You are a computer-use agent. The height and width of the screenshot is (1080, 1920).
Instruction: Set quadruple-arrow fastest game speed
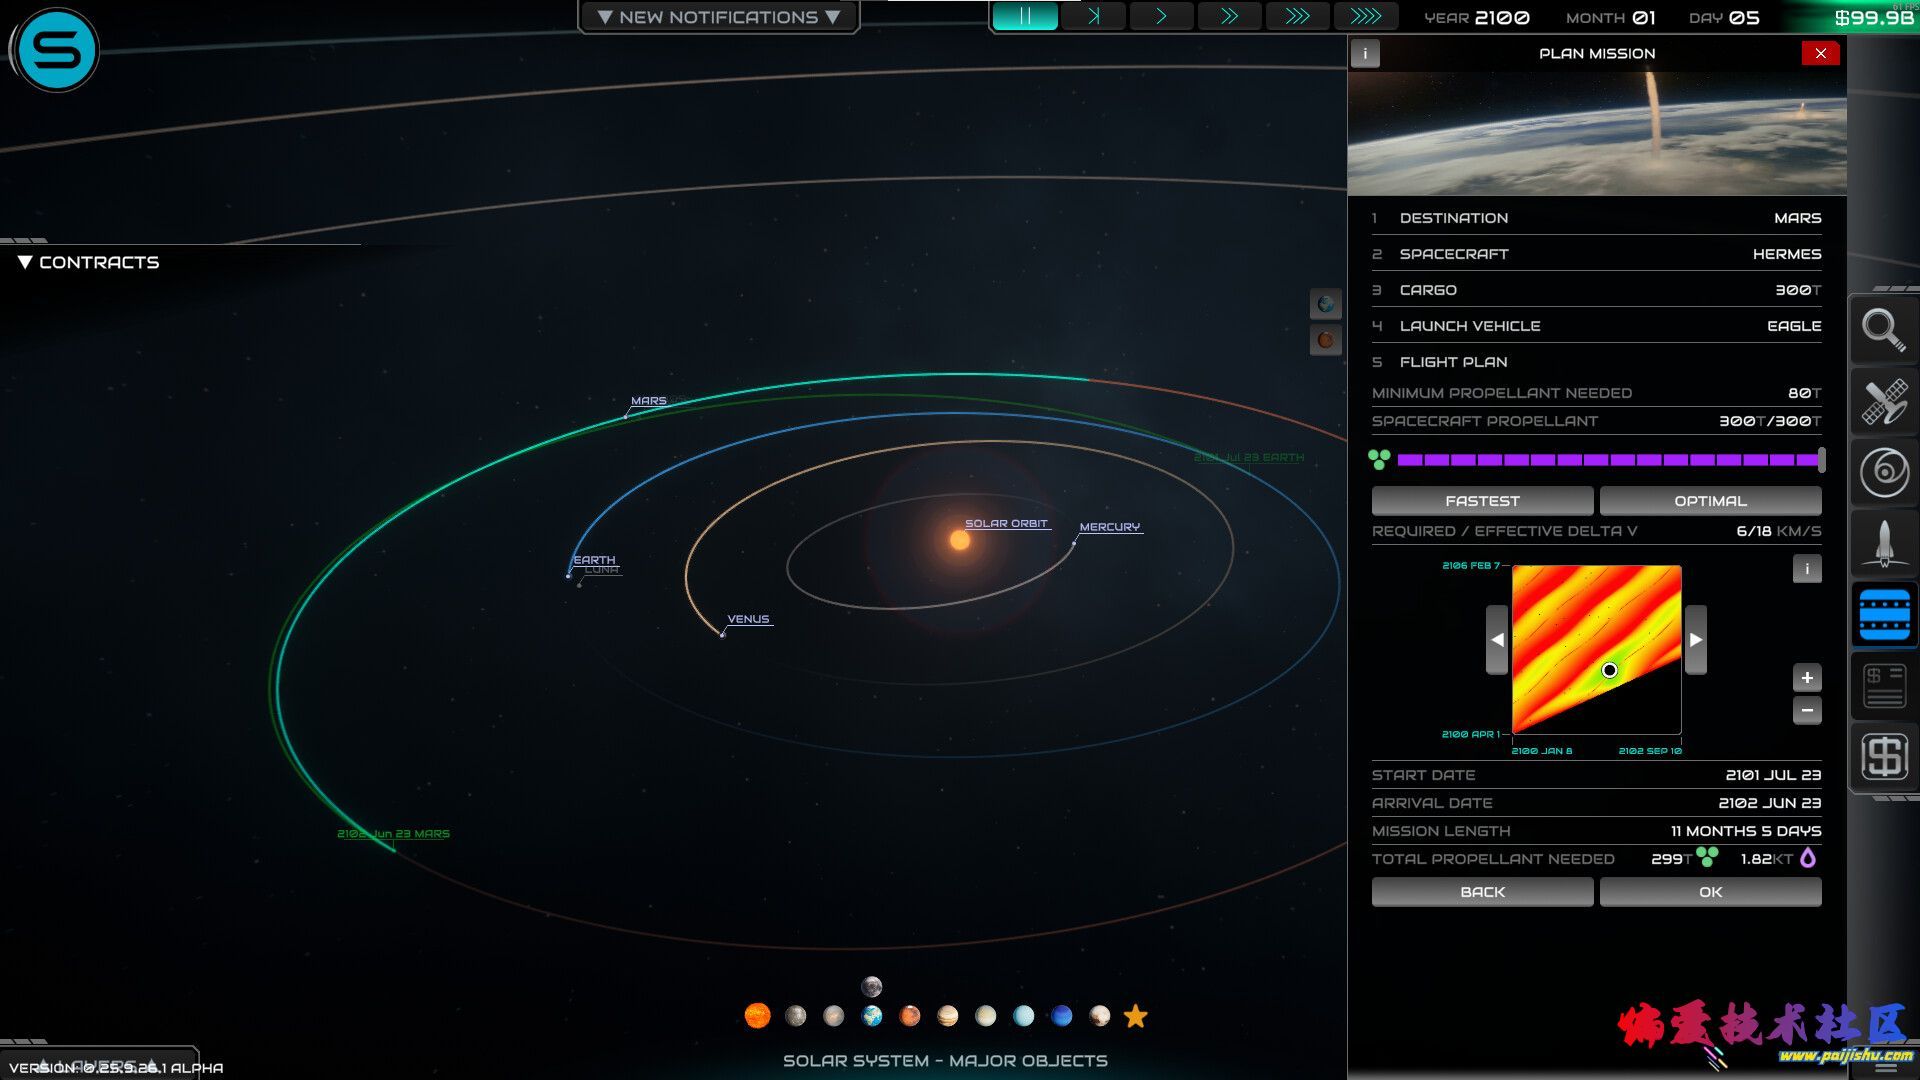pos(1365,16)
